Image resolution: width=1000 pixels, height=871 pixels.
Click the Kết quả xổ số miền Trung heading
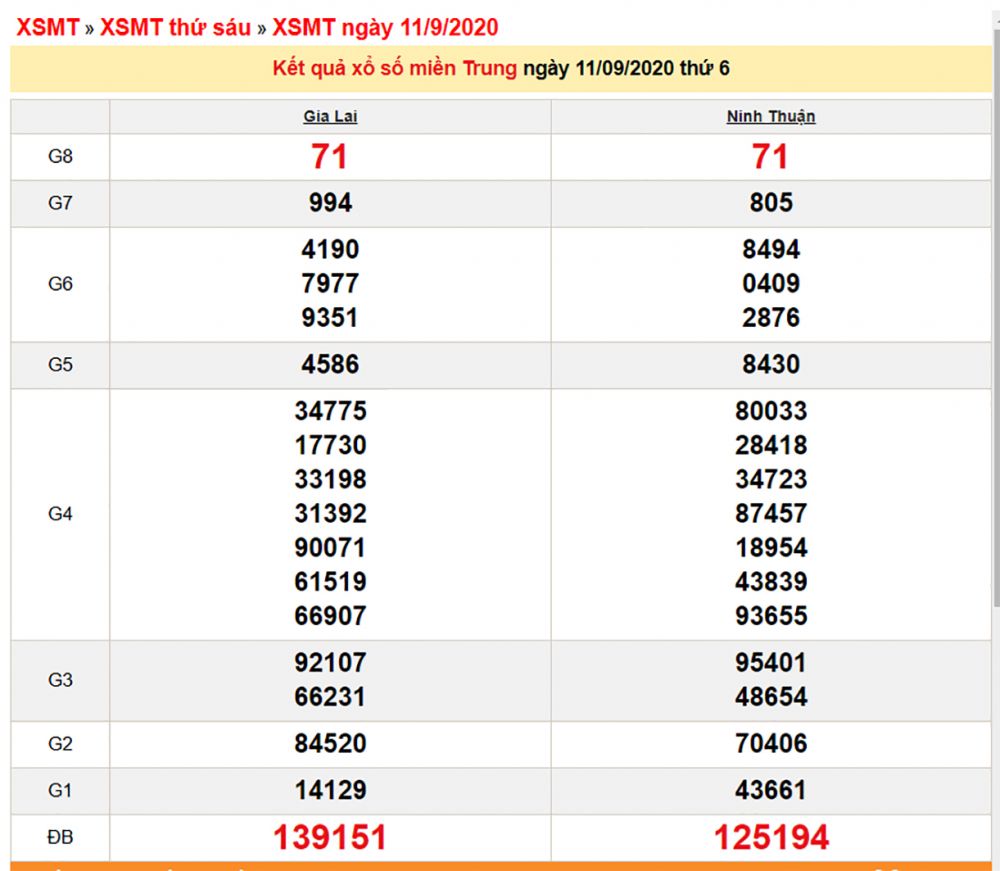395,69
